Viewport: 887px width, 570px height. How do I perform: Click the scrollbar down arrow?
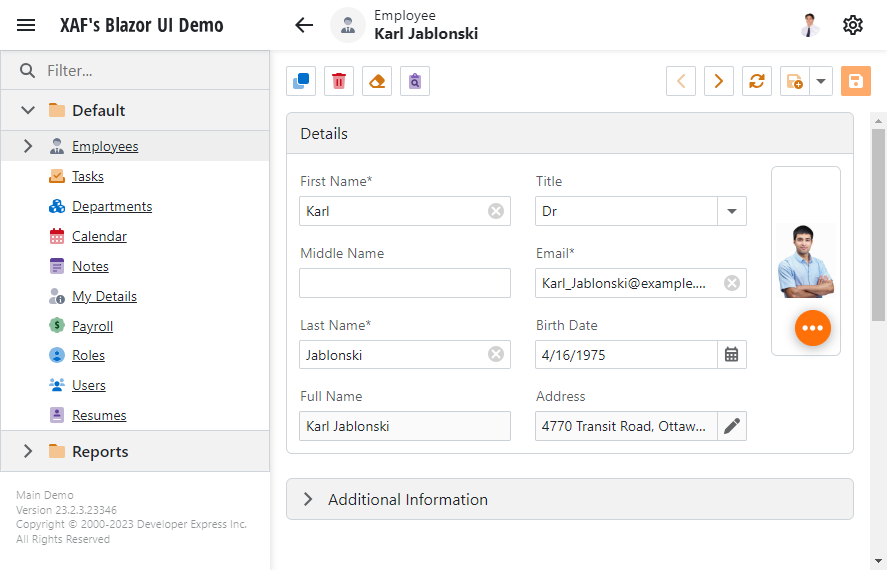pos(878,562)
